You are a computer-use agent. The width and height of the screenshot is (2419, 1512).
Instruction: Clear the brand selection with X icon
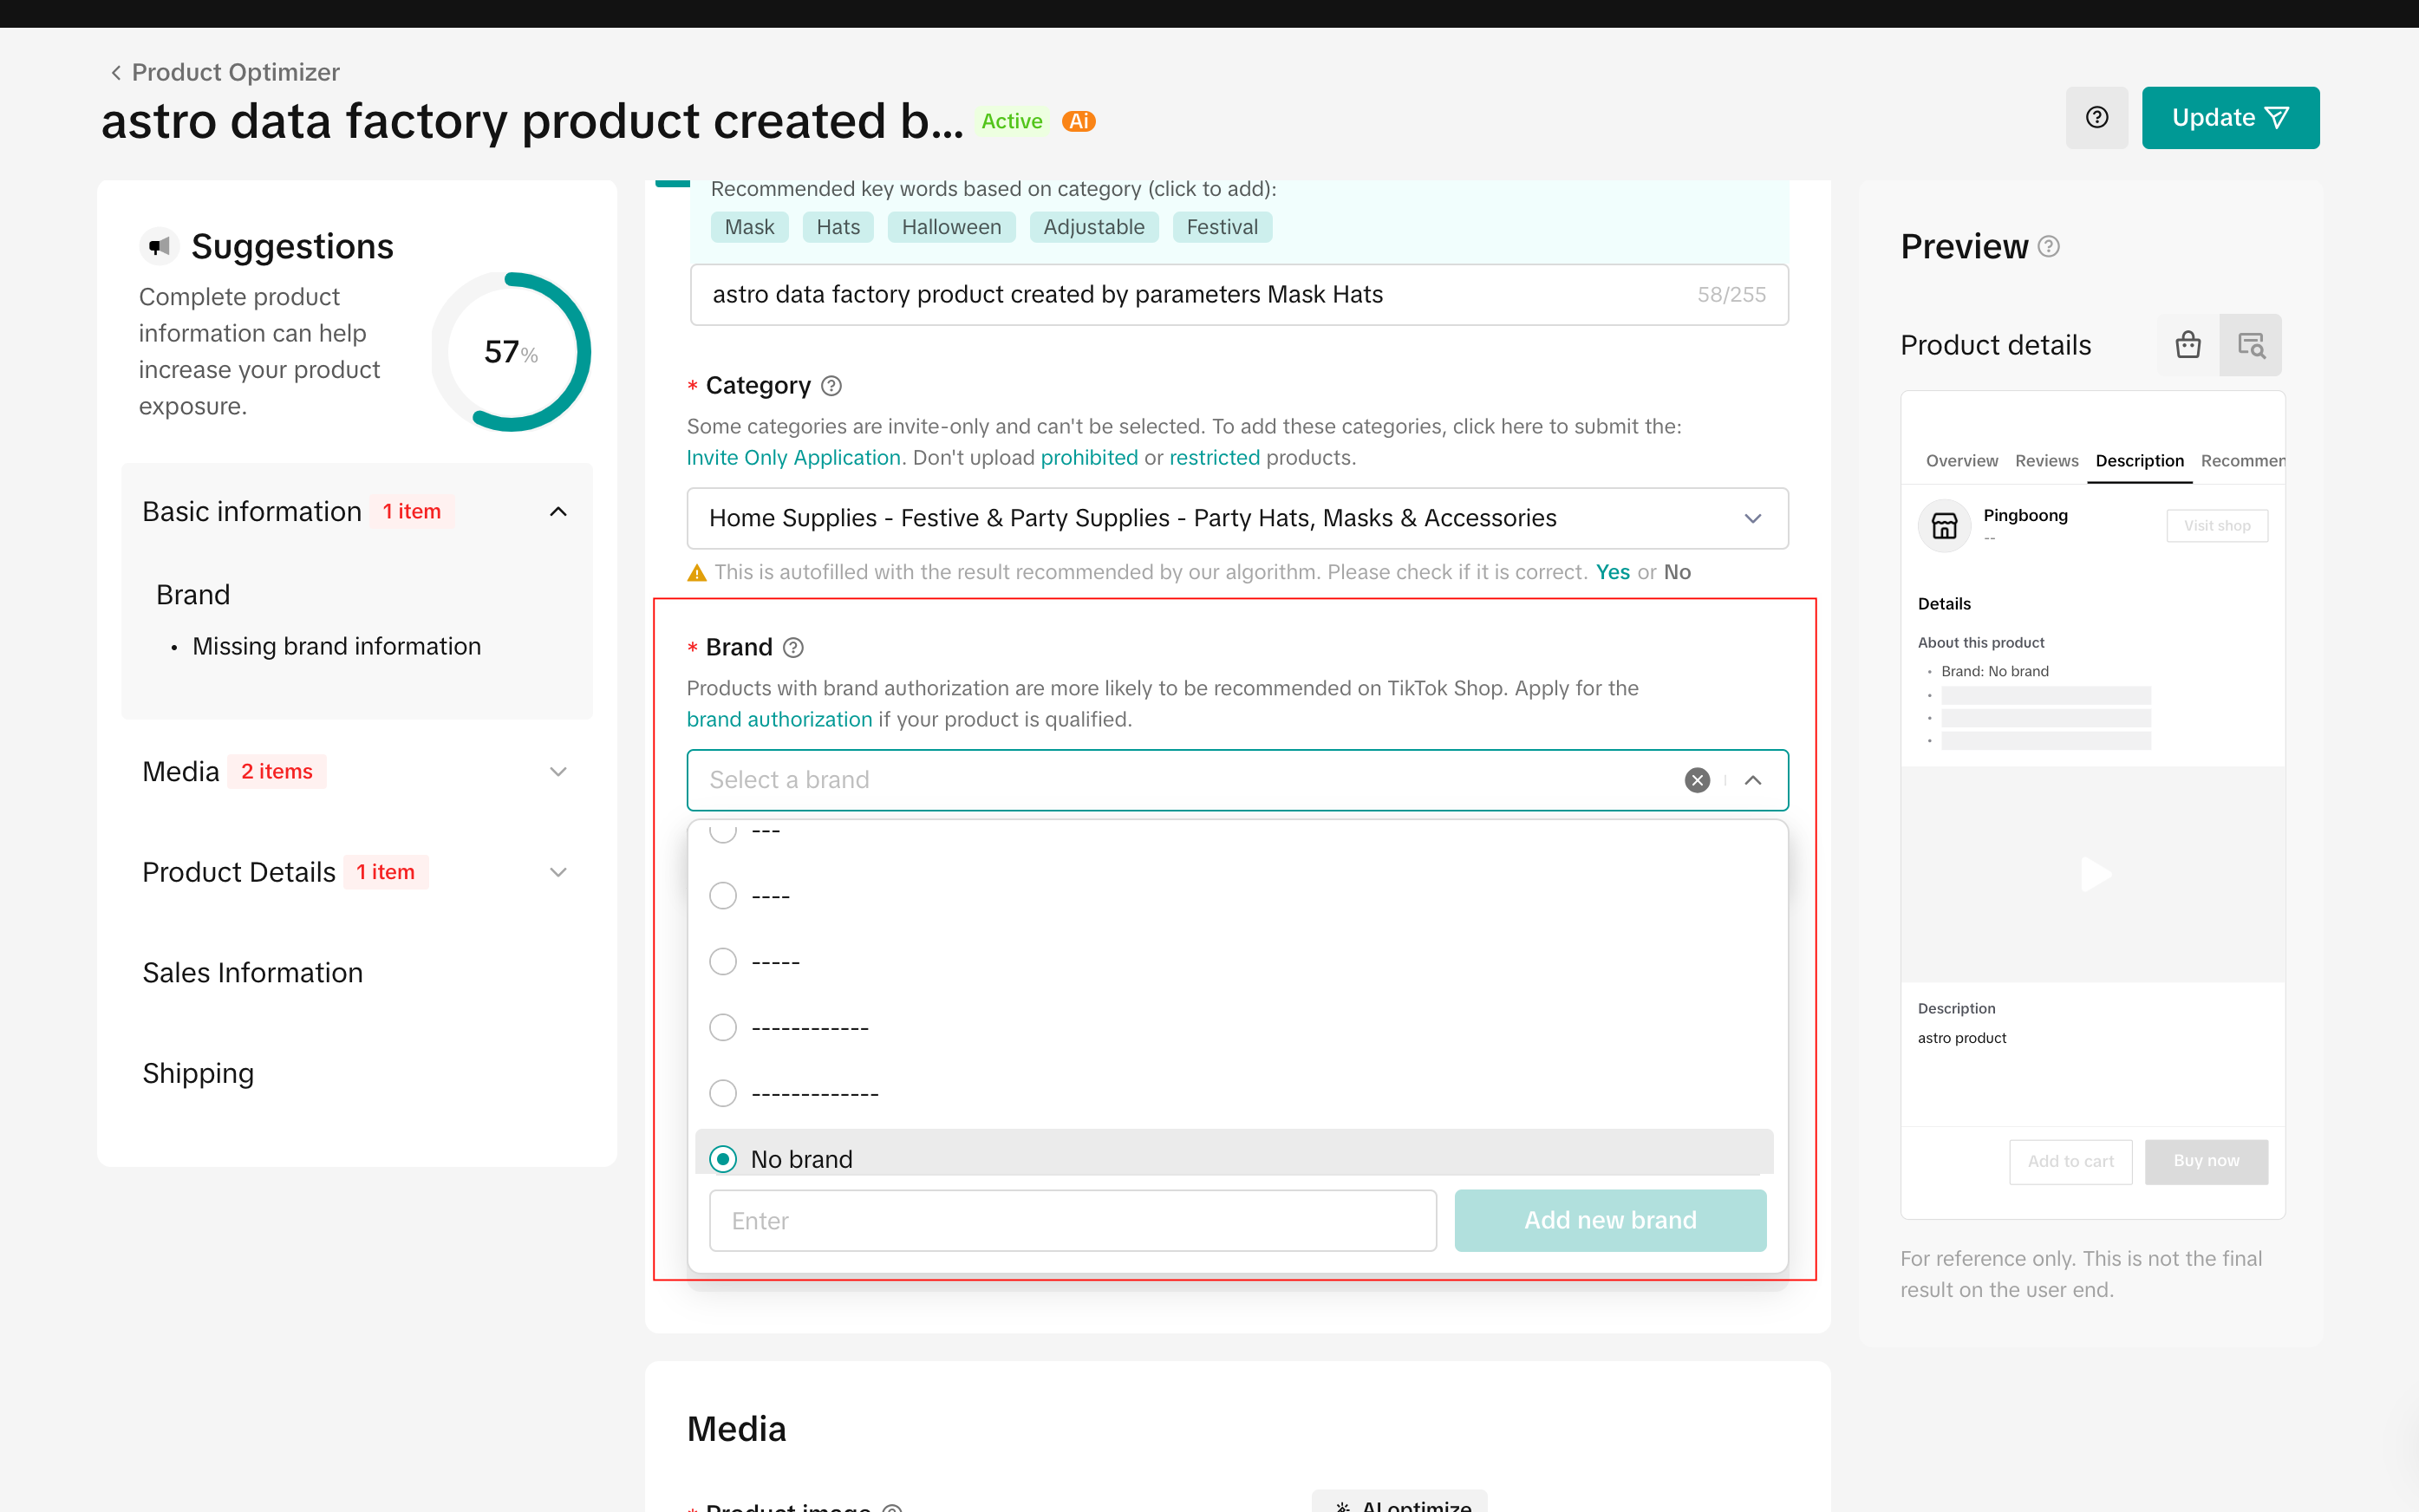1697,780
